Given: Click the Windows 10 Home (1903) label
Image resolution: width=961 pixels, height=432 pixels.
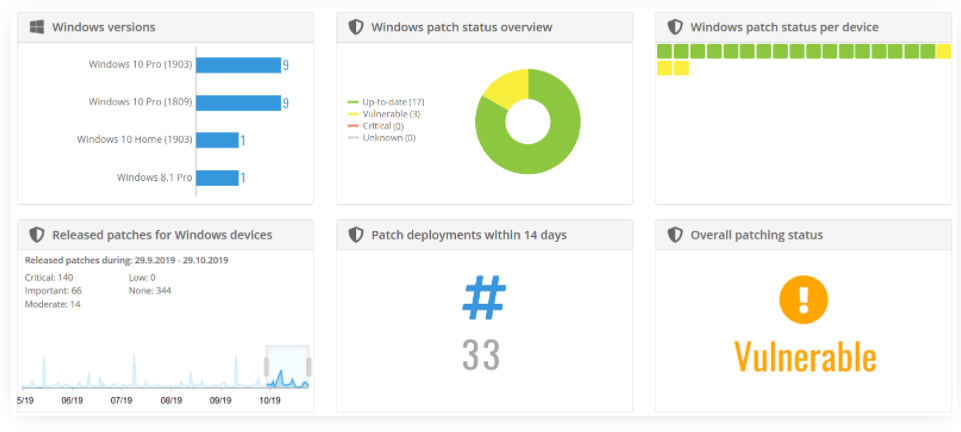Looking at the screenshot, I should point(134,140).
